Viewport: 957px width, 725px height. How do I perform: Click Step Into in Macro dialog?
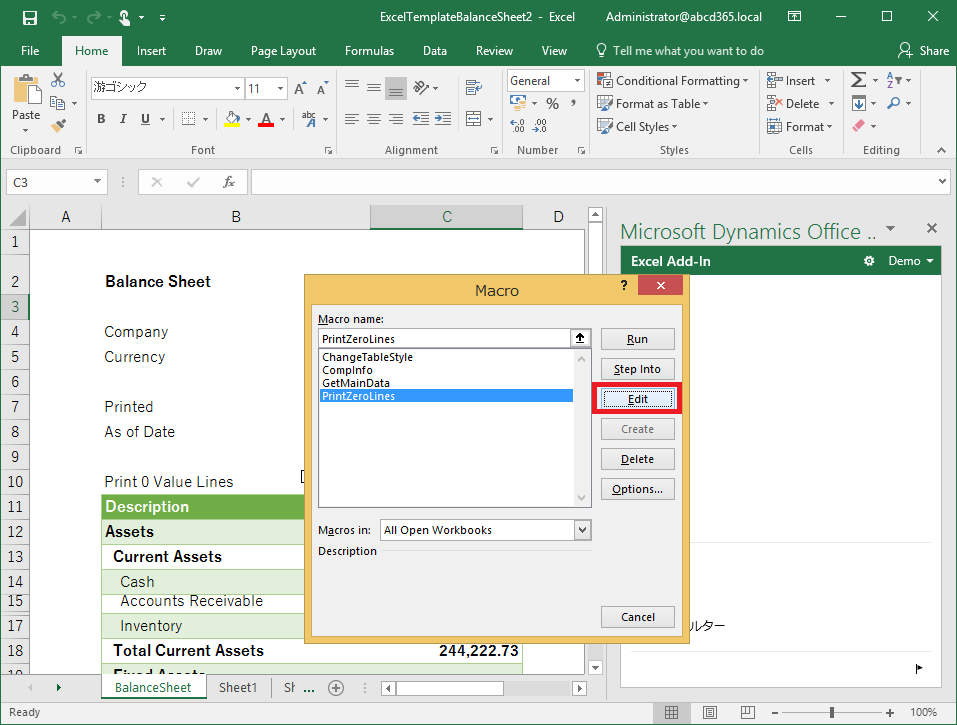pos(637,369)
